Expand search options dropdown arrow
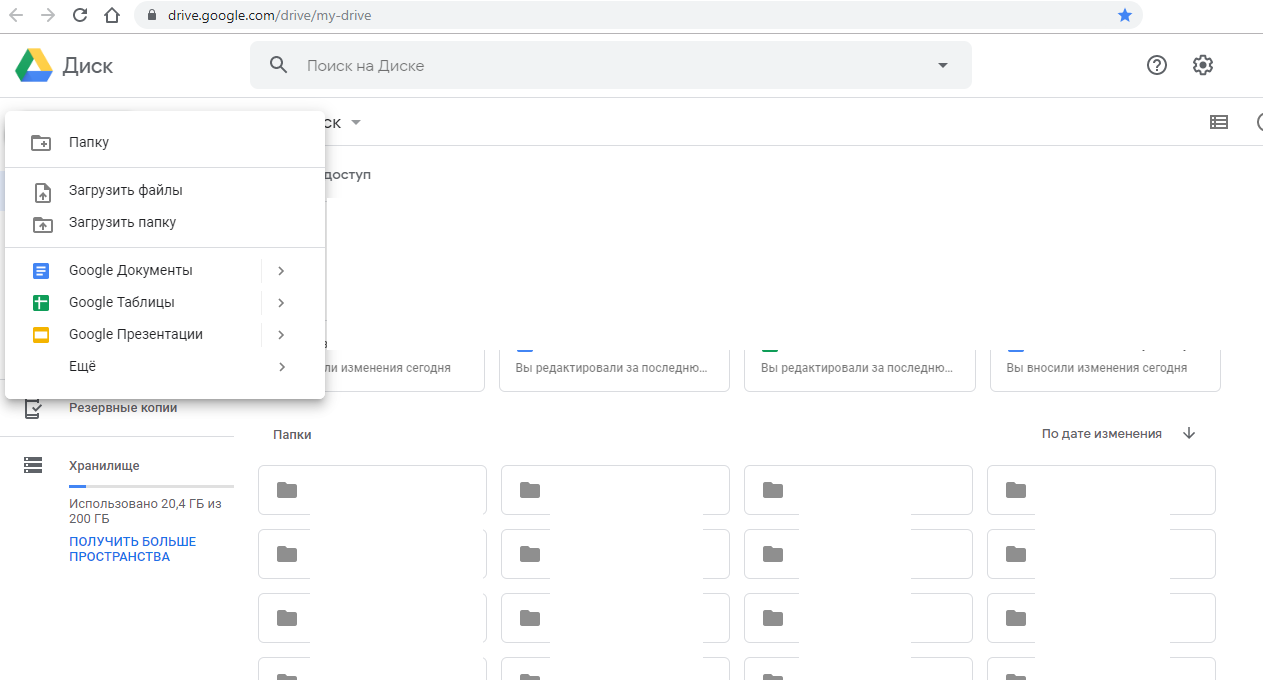Viewport: 1263px width, 680px height. pyautogui.click(x=942, y=65)
